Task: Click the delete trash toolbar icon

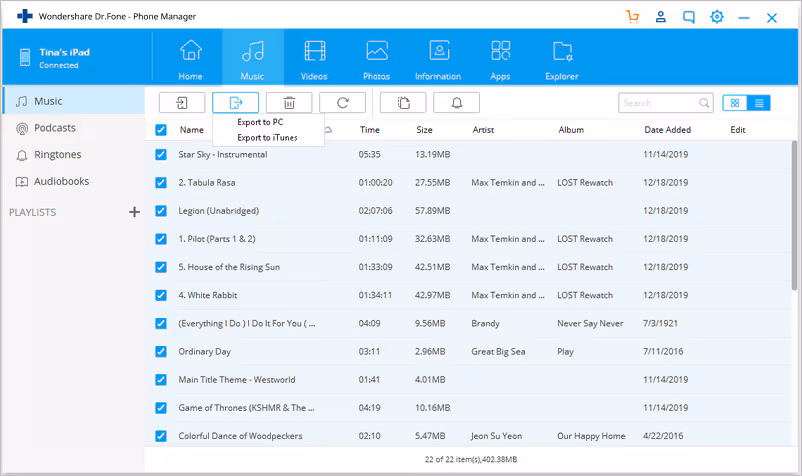Action: pos(289,103)
